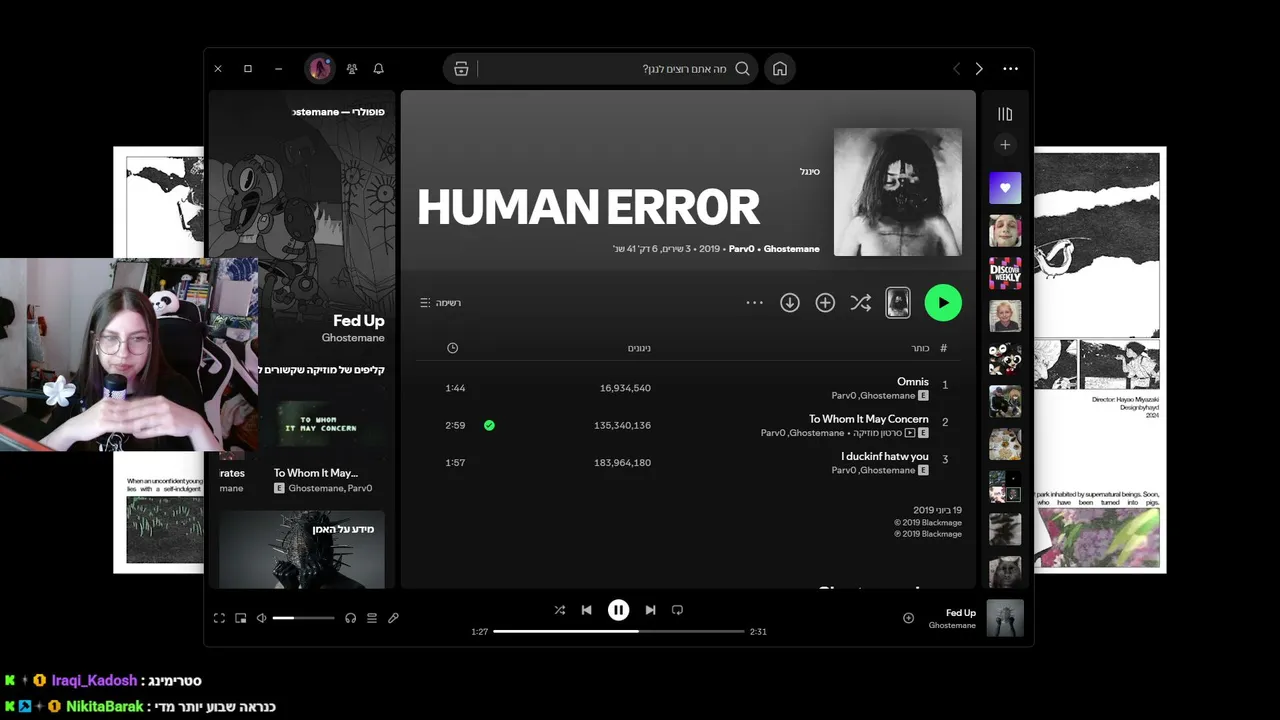Select the track I duckinf hatw you
Screen dimensions: 1280x720
click(x=885, y=456)
